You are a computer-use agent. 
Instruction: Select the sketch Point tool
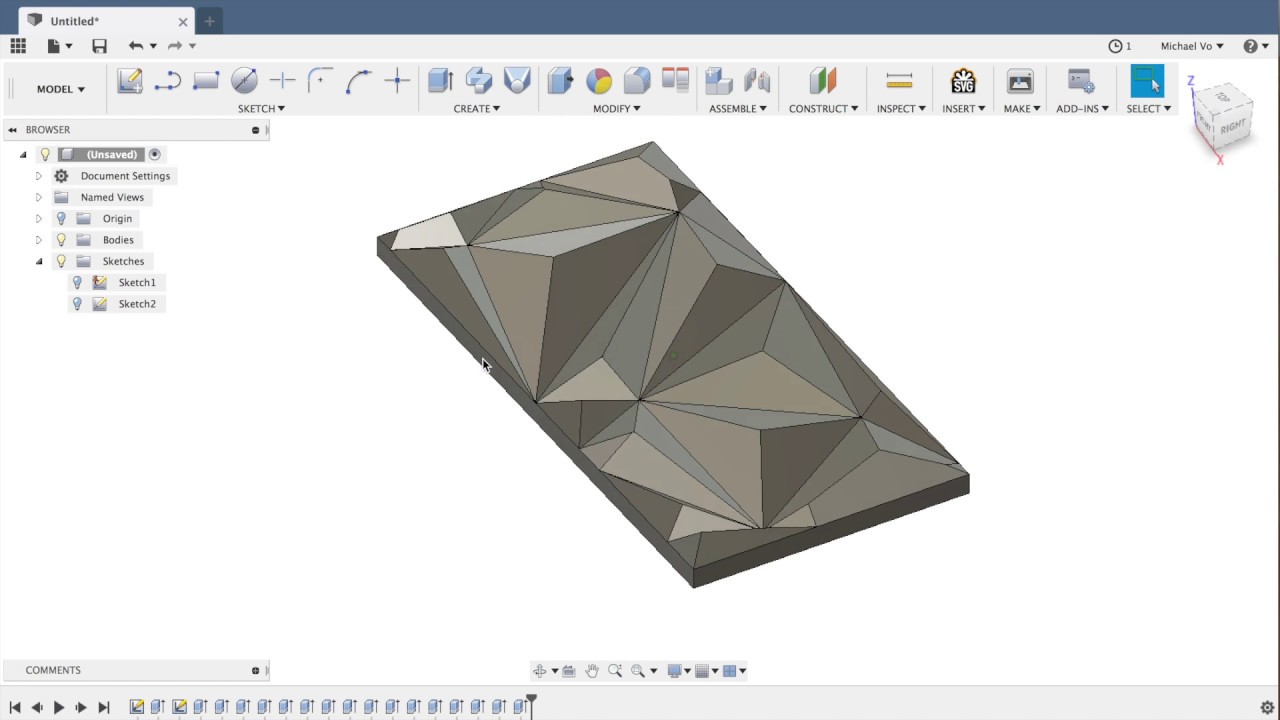point(397,81)
